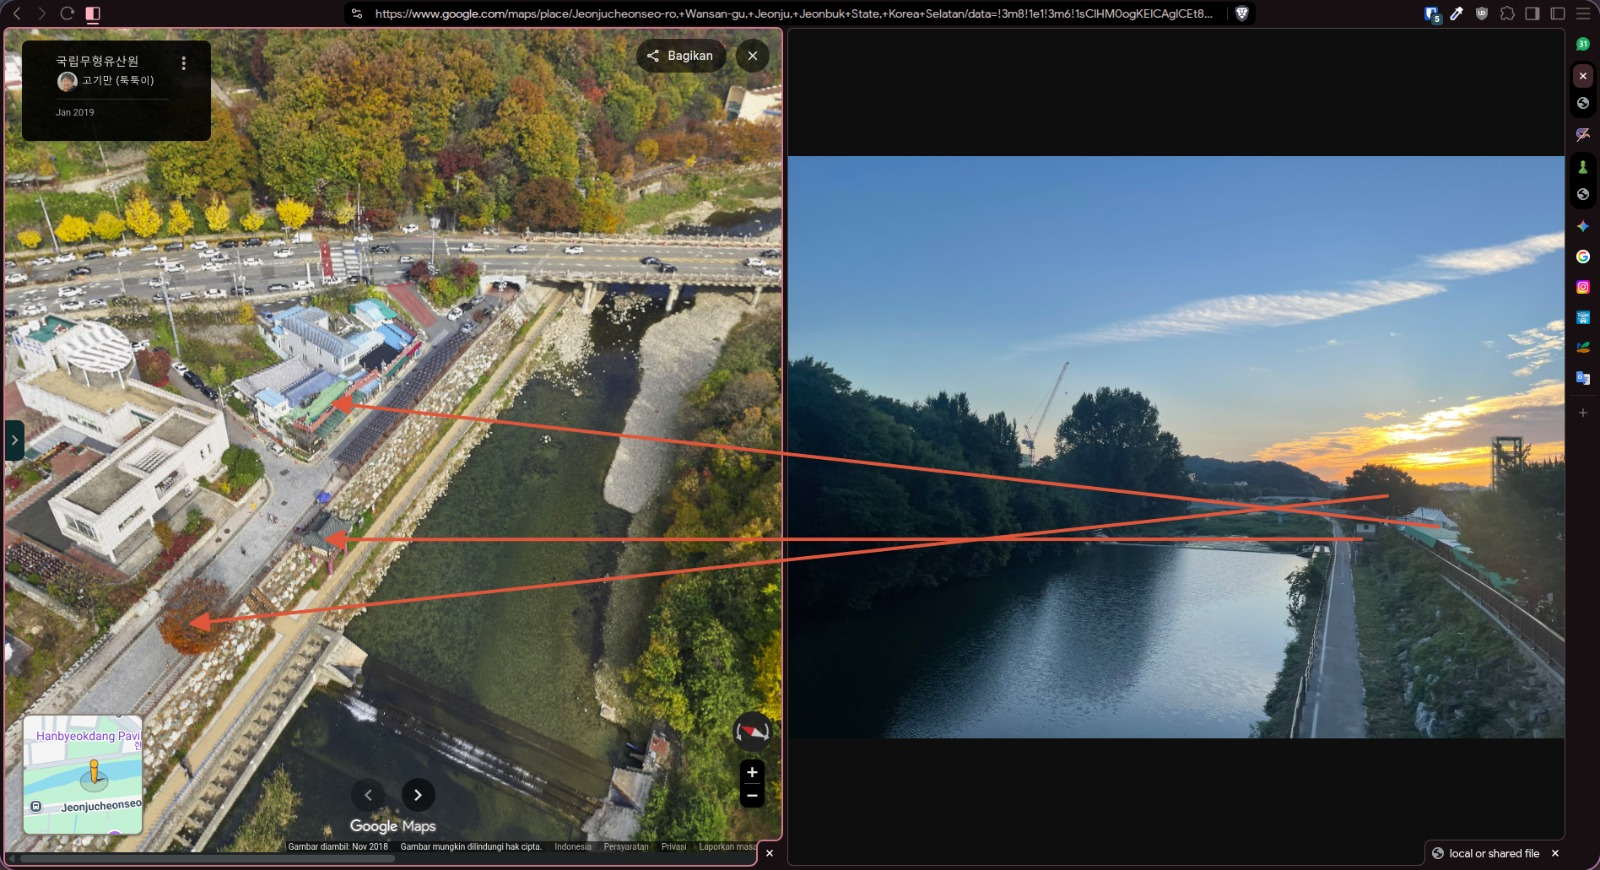Reset view using the compass control

click(752, 732)
